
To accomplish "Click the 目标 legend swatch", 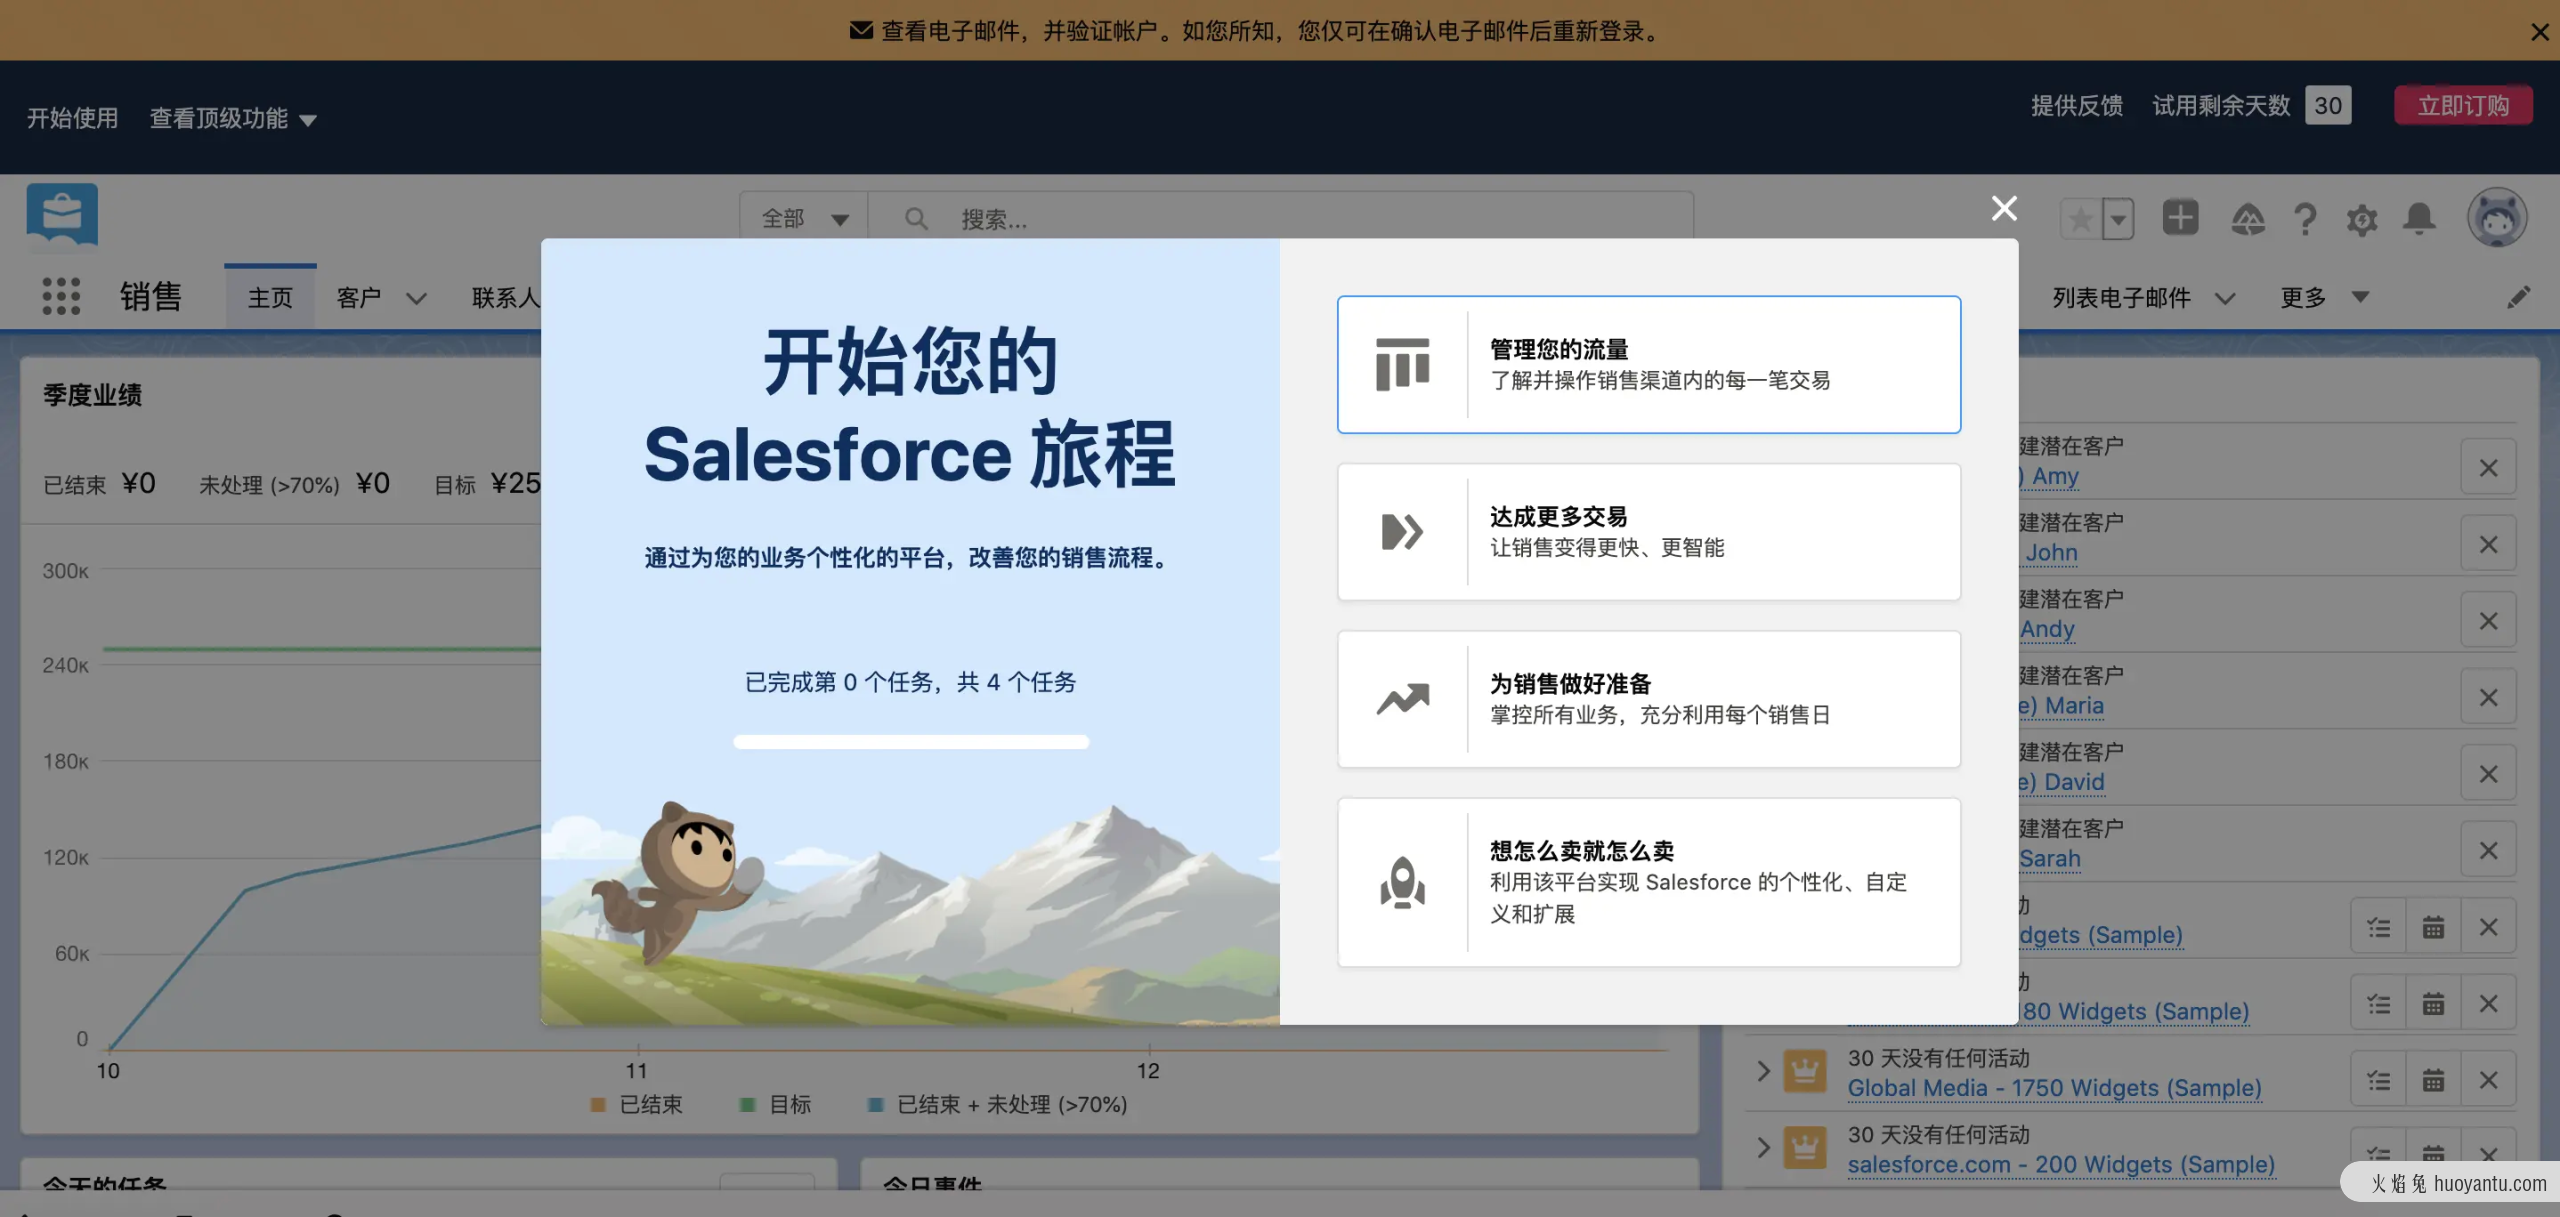I will [747, 1105].
